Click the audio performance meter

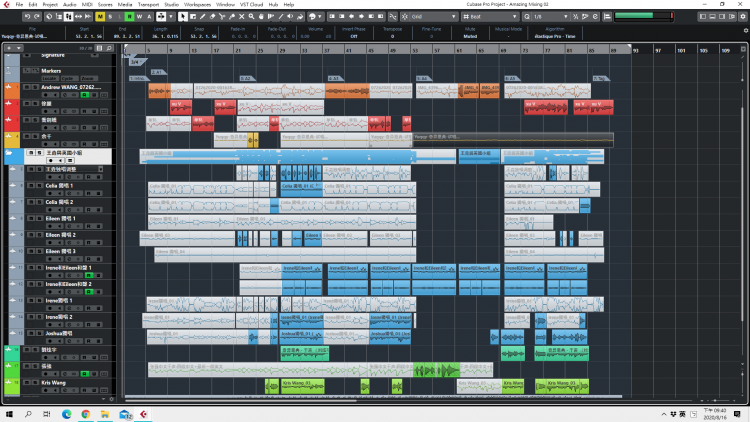644,16
